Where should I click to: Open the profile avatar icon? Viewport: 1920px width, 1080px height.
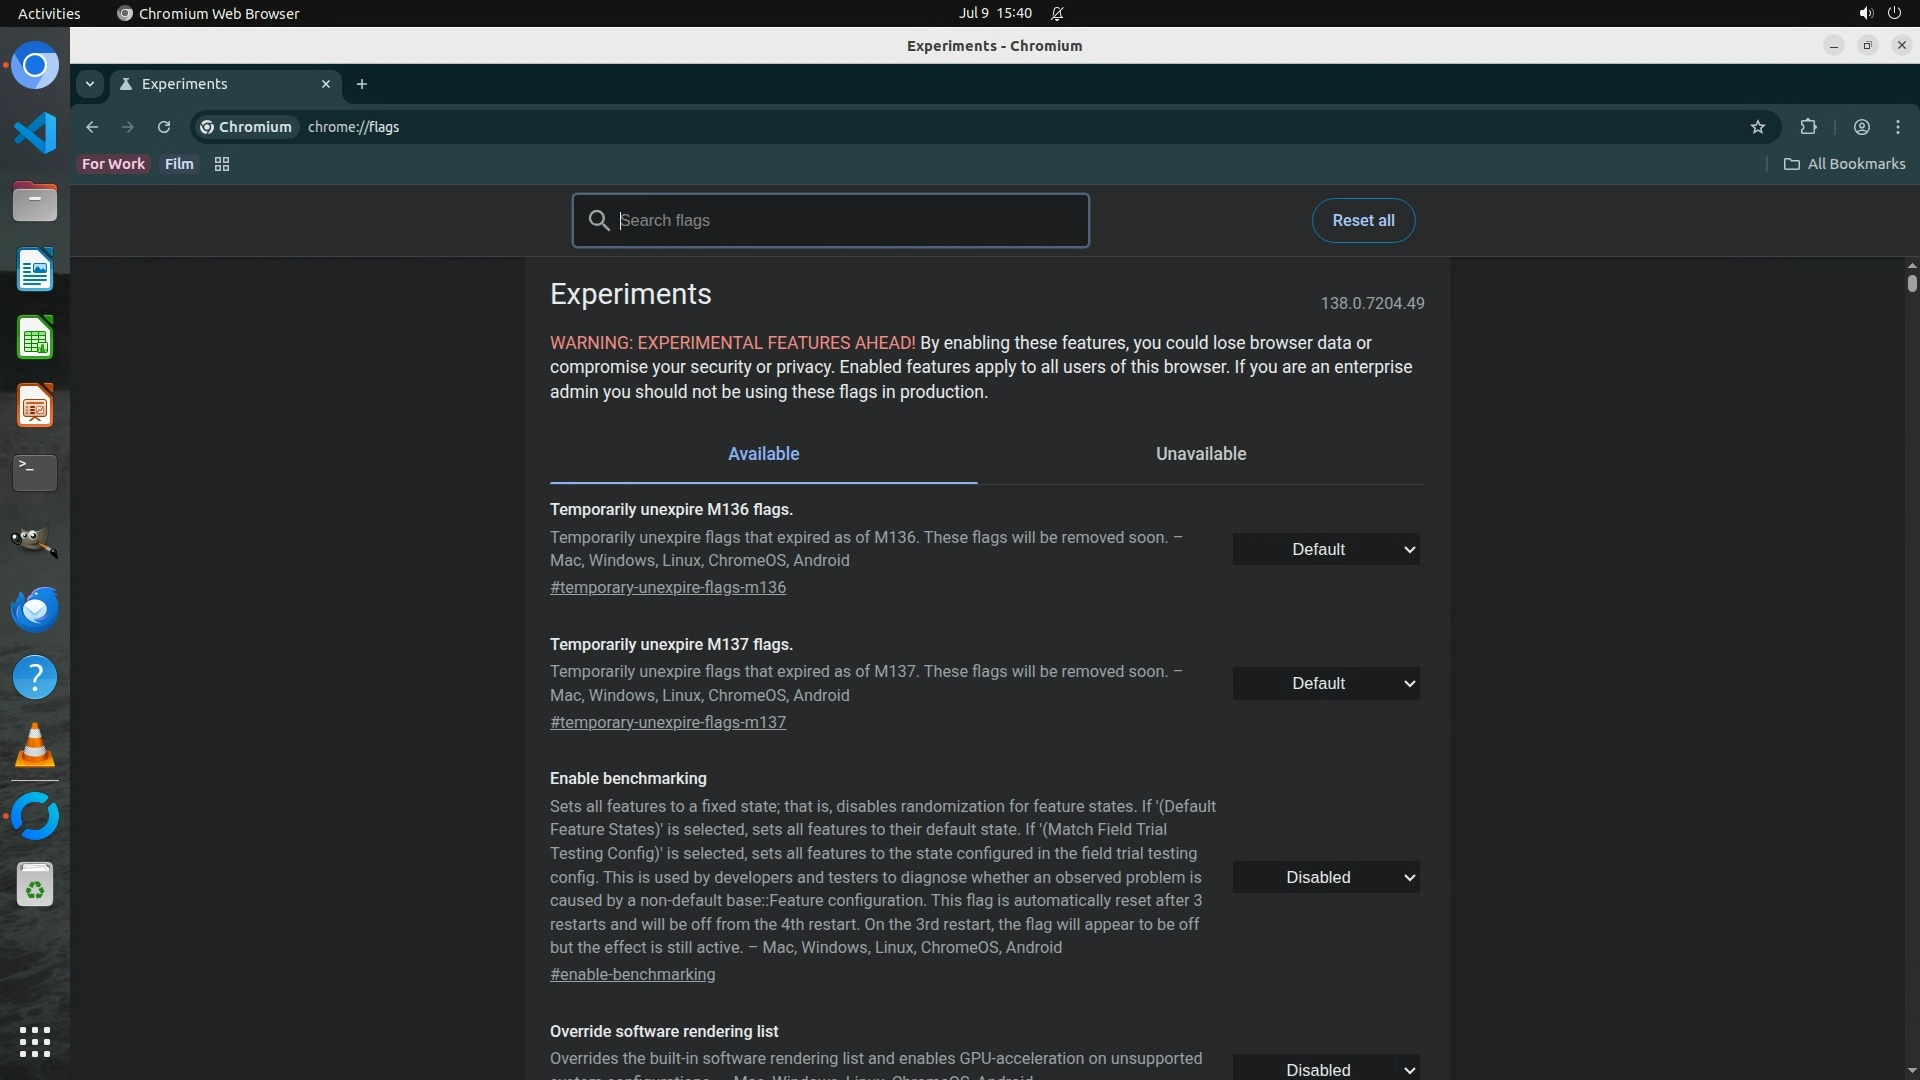1862,127
